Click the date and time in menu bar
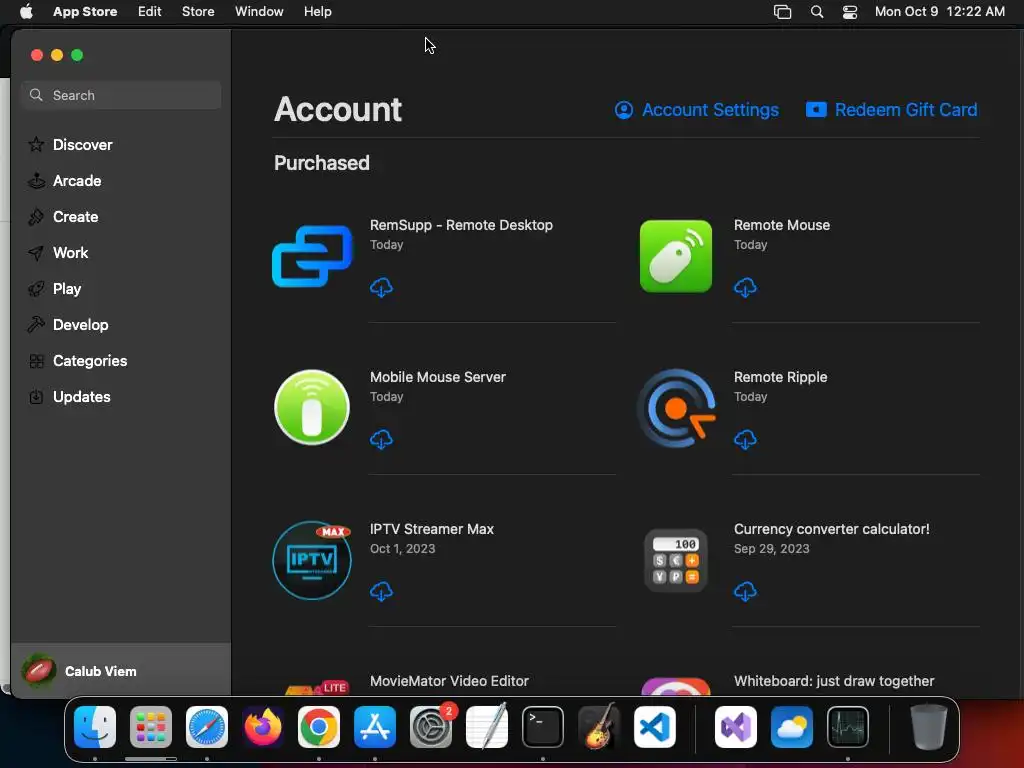 [x=940, y=12]
